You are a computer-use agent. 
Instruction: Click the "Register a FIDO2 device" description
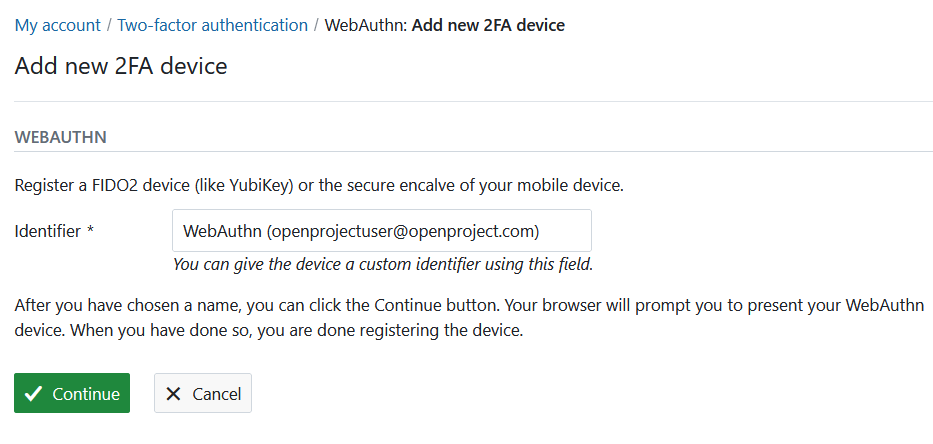[320, 185]
